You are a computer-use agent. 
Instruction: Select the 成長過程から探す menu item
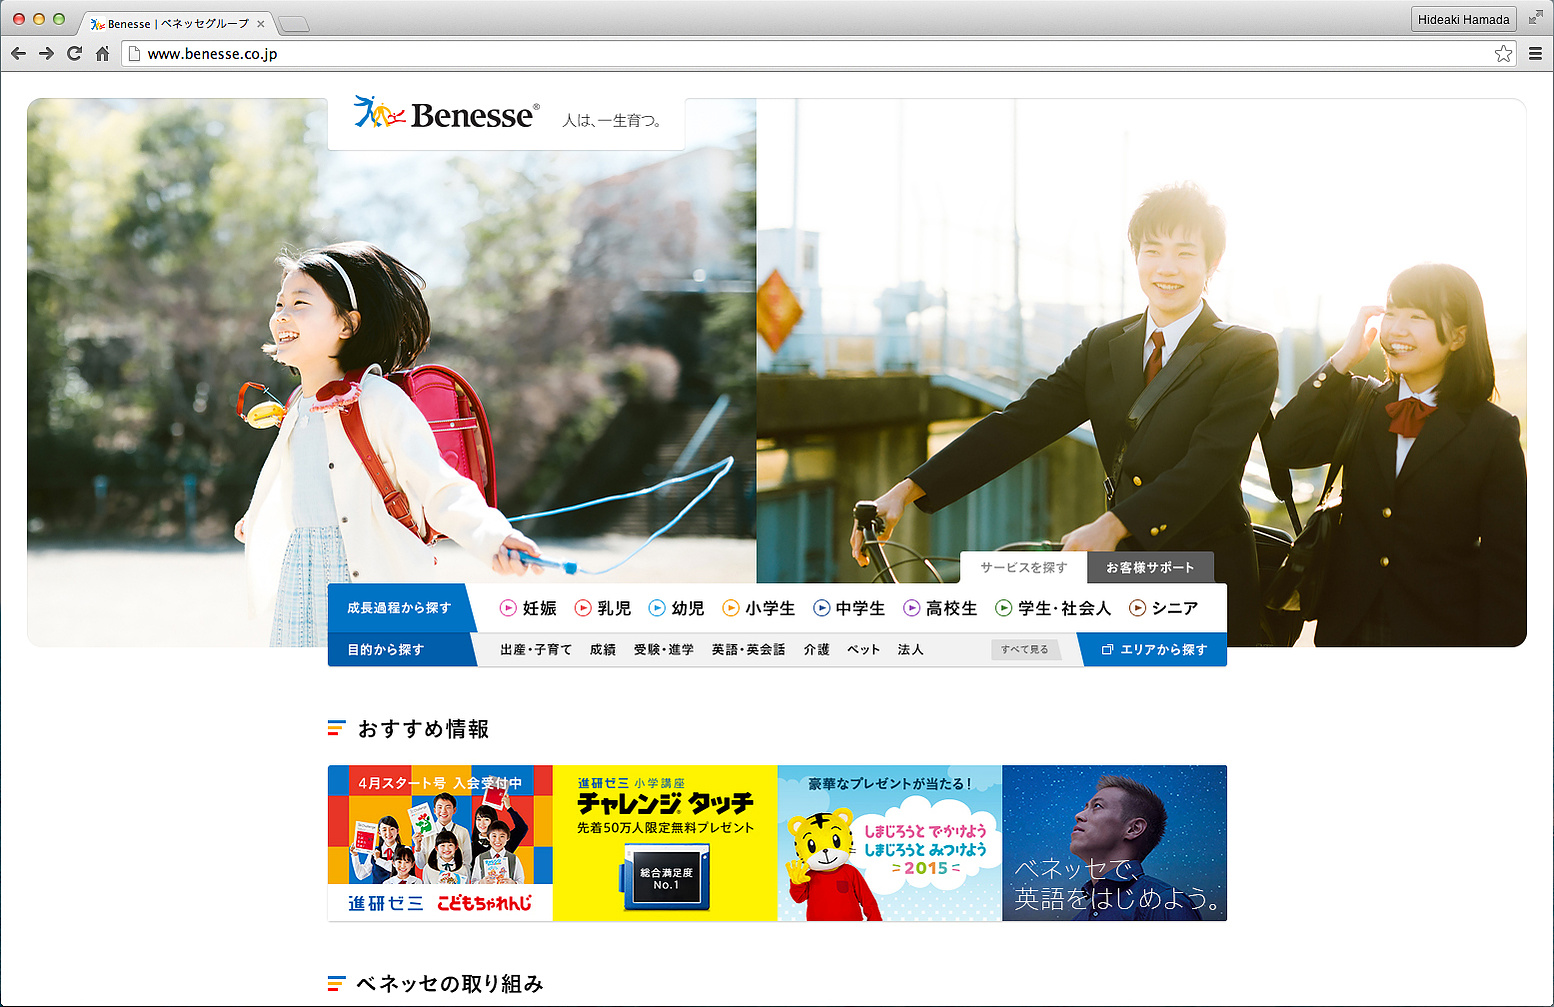click(x=399, y=608)
